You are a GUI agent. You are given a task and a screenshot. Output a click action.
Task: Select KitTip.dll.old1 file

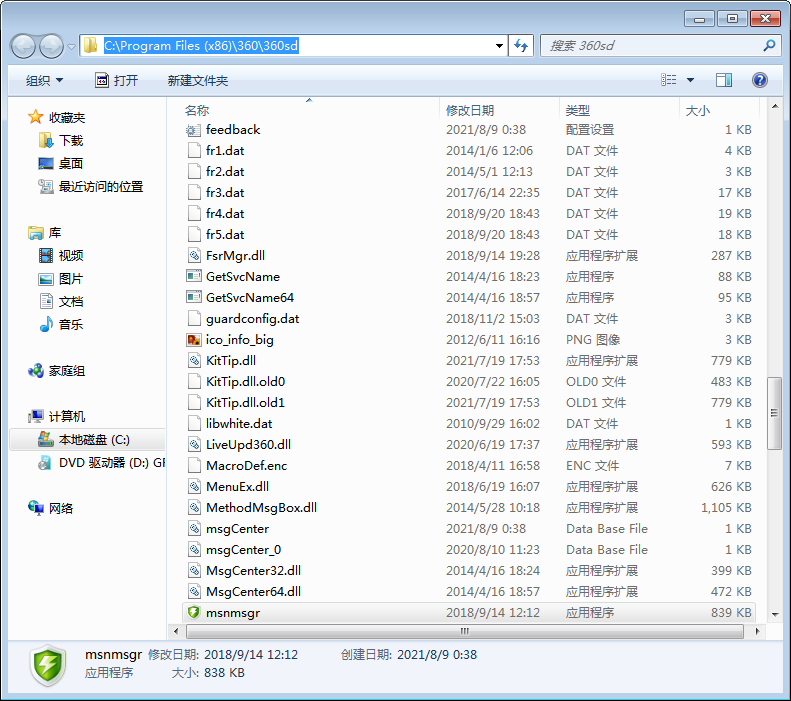[x=245, y=403]
